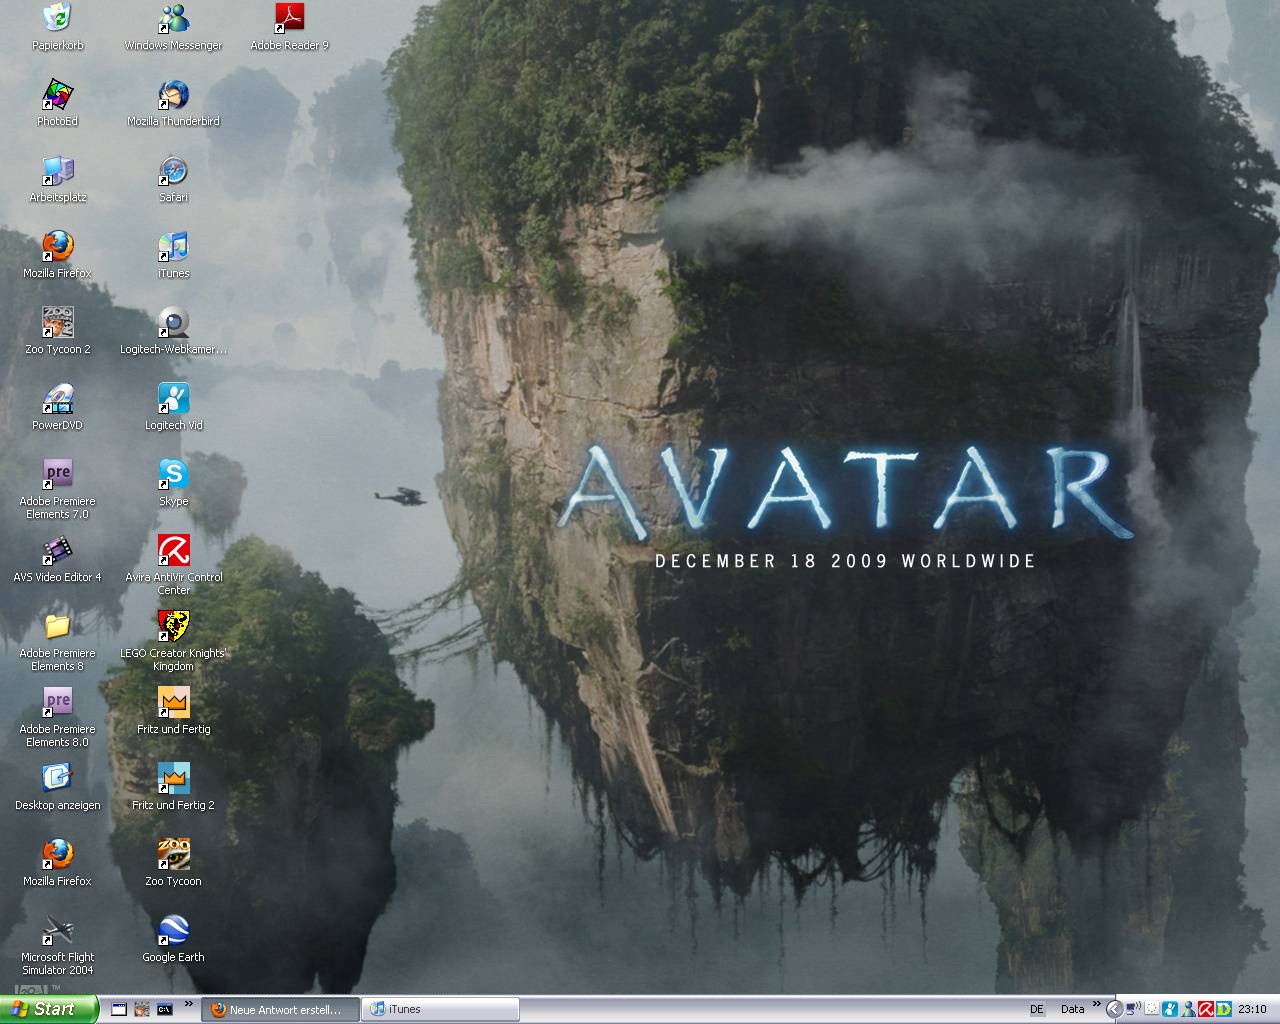
Task: Select the Fritz und Fertig icon
Action: click(x=173, y=711)
